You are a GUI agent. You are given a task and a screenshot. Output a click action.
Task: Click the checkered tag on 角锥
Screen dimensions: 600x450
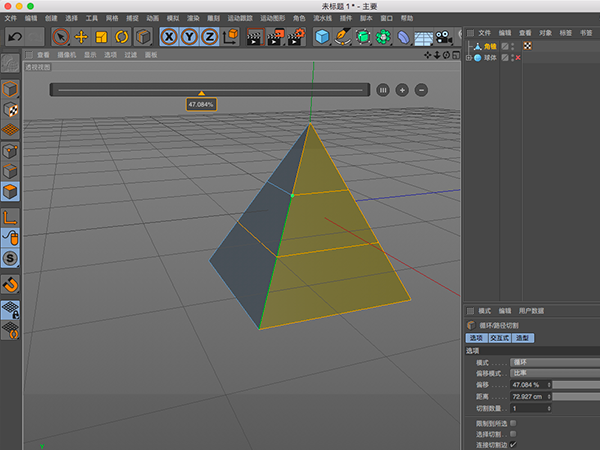[x=528, y=46]
